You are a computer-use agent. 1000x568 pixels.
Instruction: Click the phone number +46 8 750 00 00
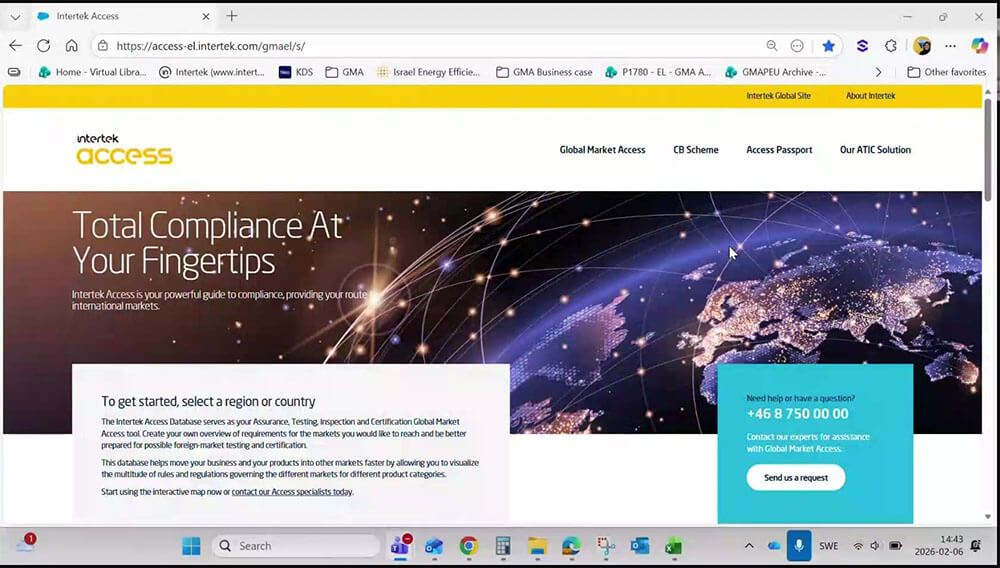point(797,413)
